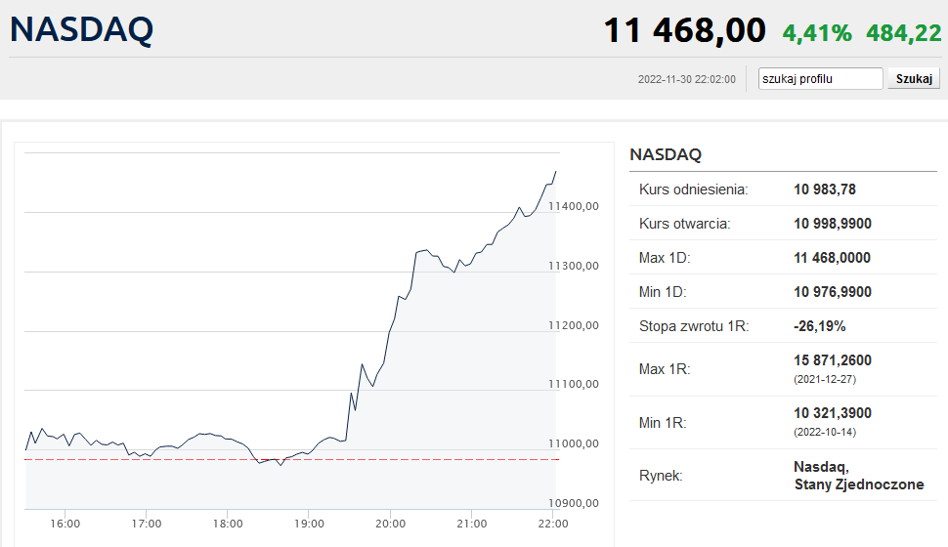Click the 16:00 label on the time axis

point(65,523)
